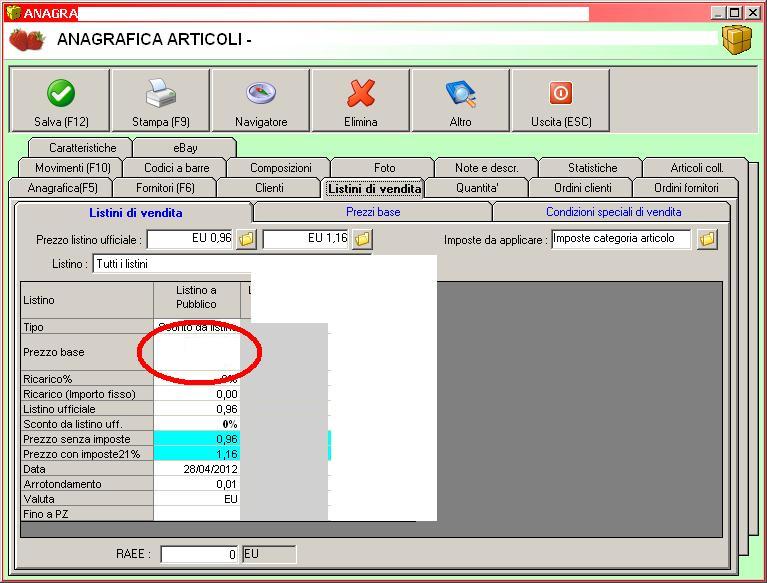Switch to Prezzi base sub-tab
The image size is (767, 583).
pos(373,212)
